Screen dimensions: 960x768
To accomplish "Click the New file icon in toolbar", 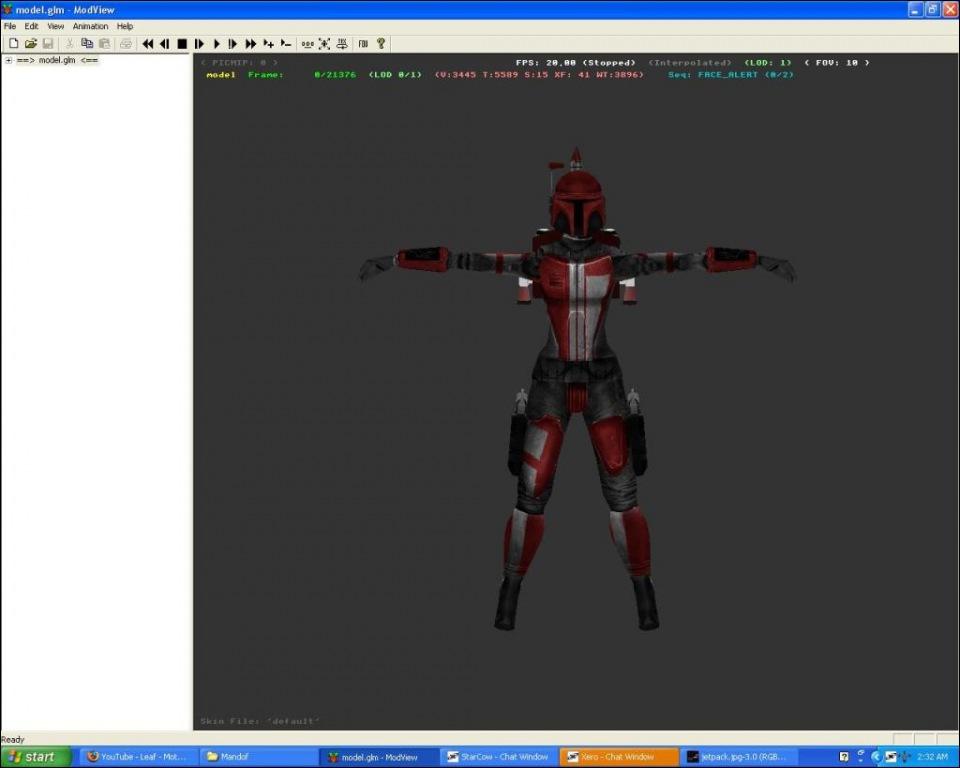I will (13, 44).
